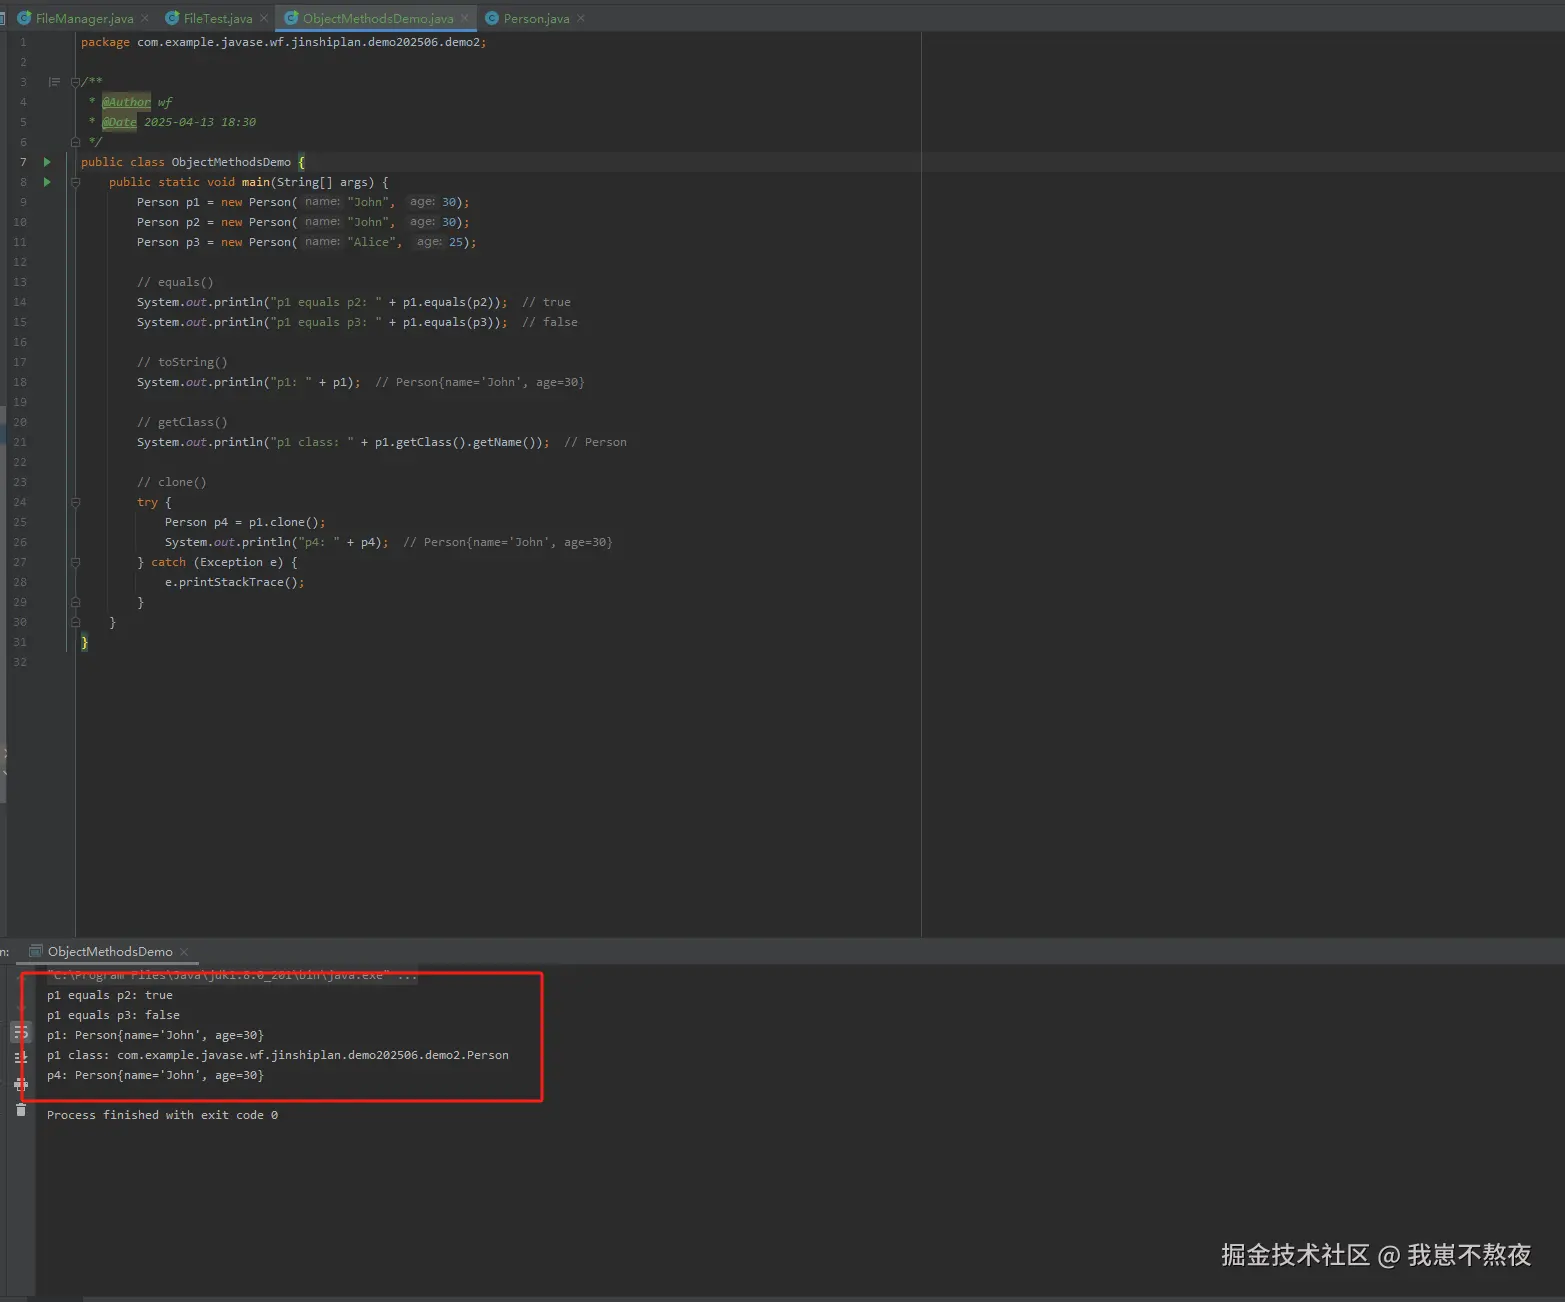Click the print console output icon

point(21,1084)
